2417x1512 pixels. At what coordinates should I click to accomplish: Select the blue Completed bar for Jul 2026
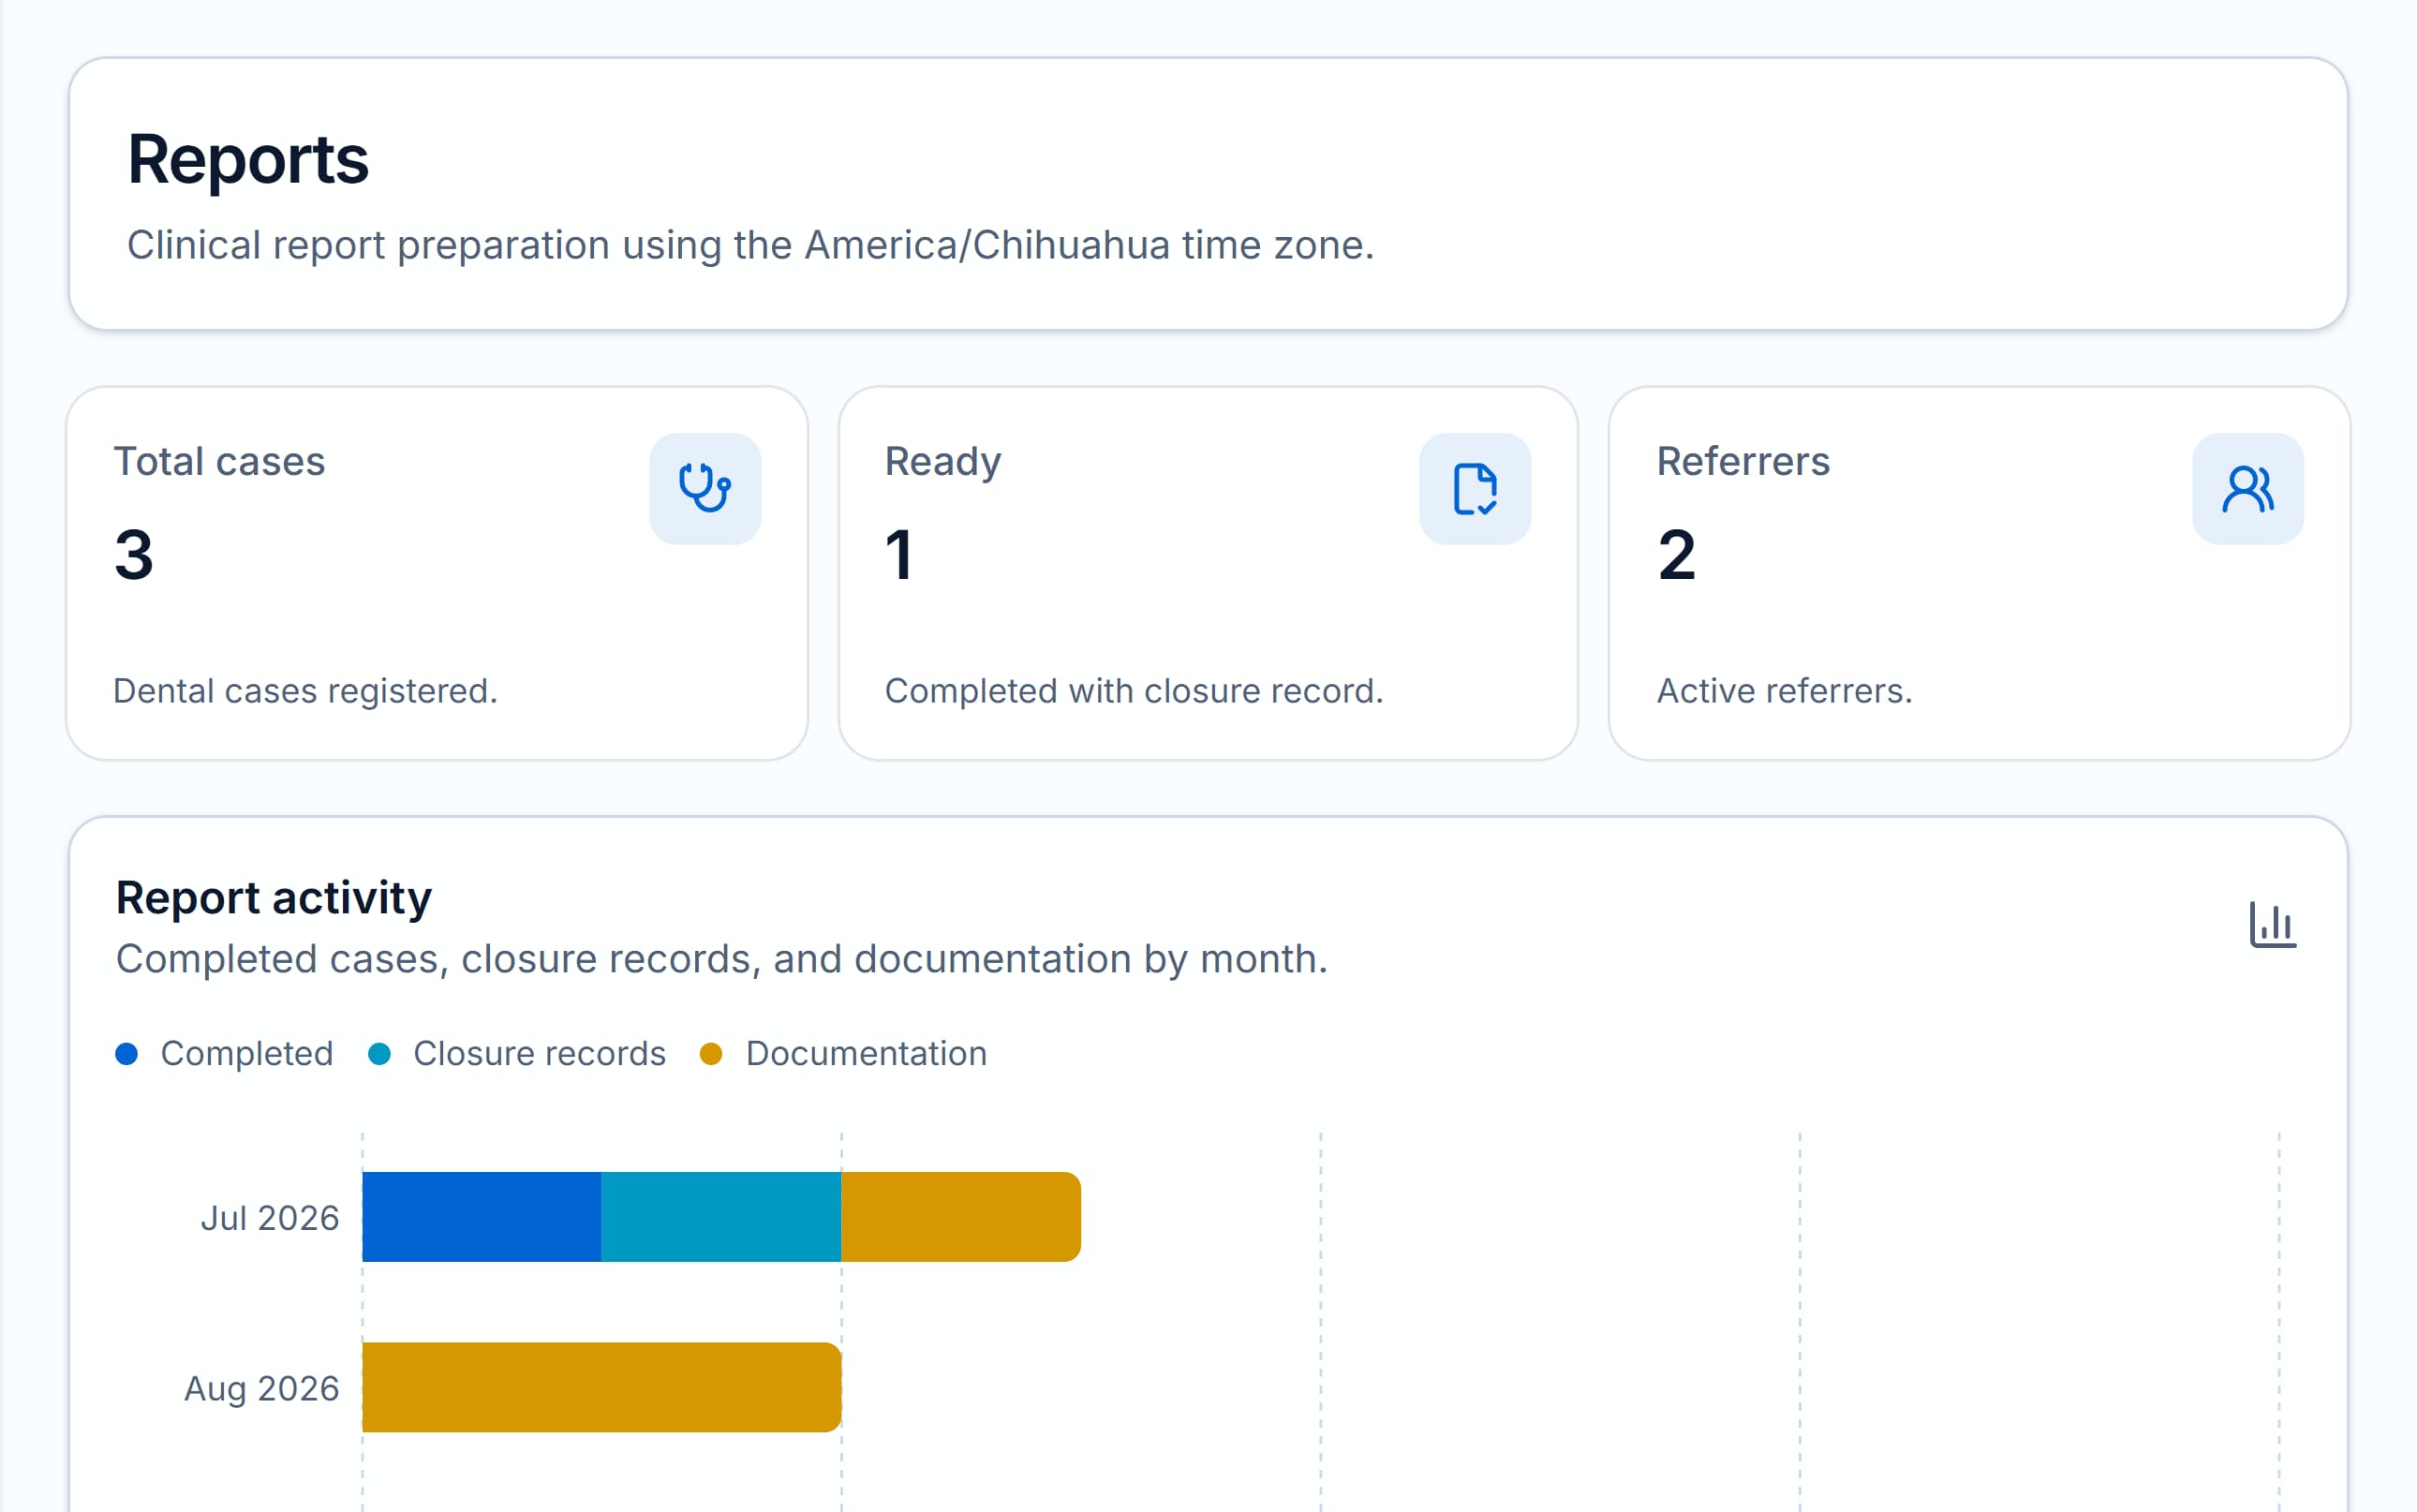click(482, 1217)
